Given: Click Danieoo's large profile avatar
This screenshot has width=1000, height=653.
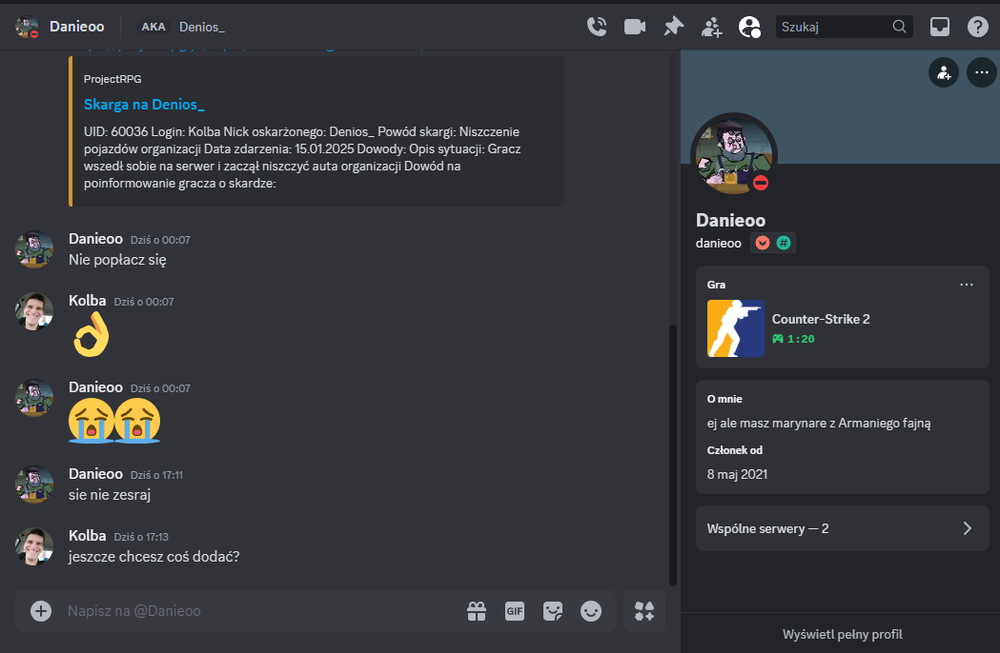Looking at the screenshot, I should [733, 156].
